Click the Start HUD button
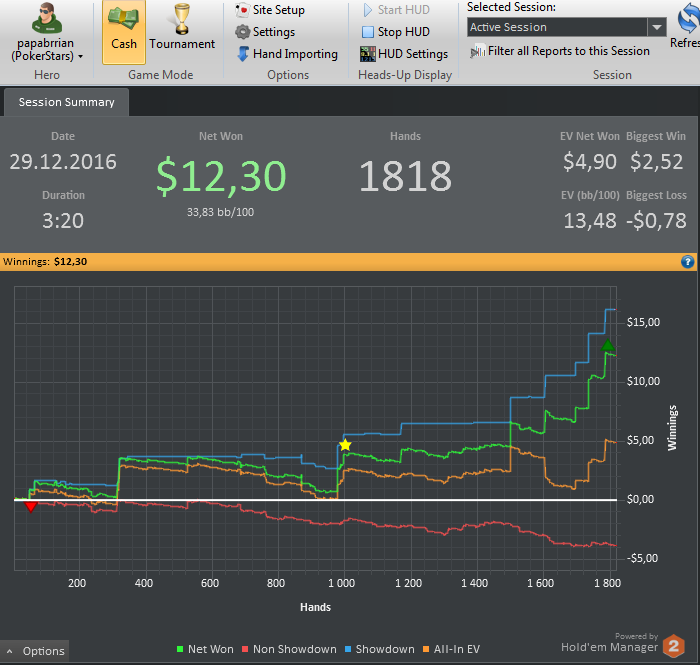The height and width of the screenshot is (665, 700). point(396,10)
